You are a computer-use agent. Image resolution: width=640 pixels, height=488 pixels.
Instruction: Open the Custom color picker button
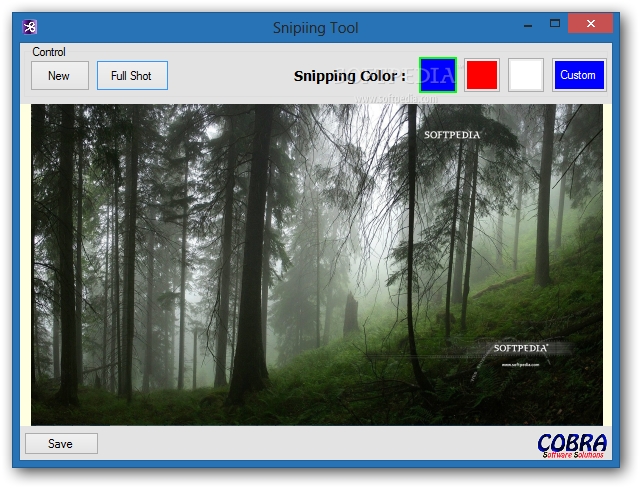pos(579,75)
